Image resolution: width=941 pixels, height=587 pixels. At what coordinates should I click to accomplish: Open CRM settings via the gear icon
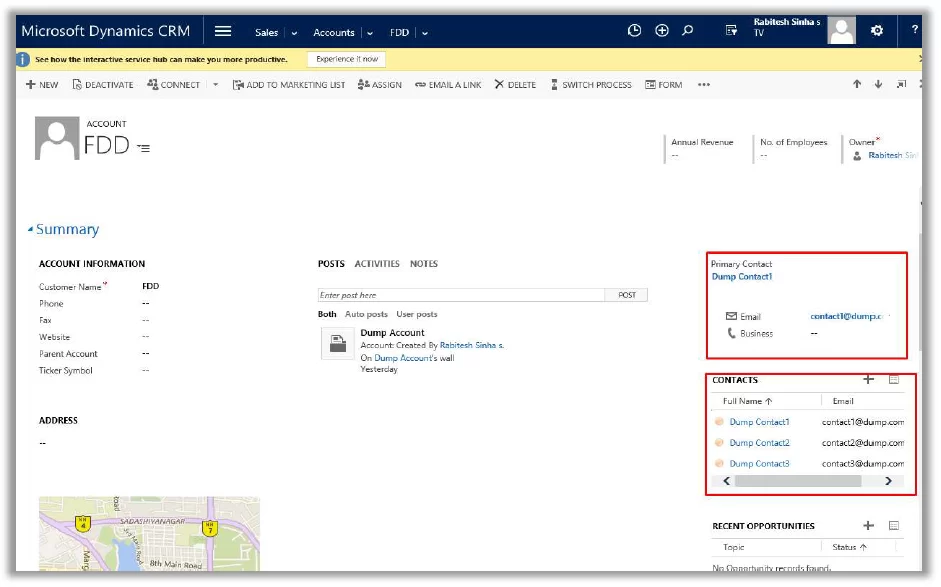[877, 31]
